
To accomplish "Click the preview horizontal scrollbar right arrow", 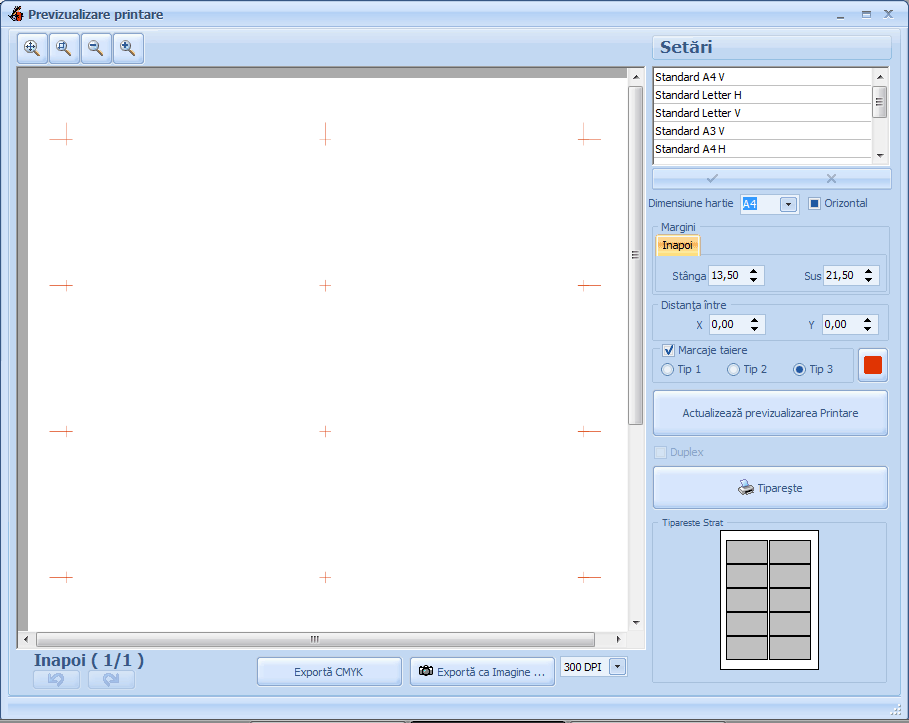I will pos(619,640).
